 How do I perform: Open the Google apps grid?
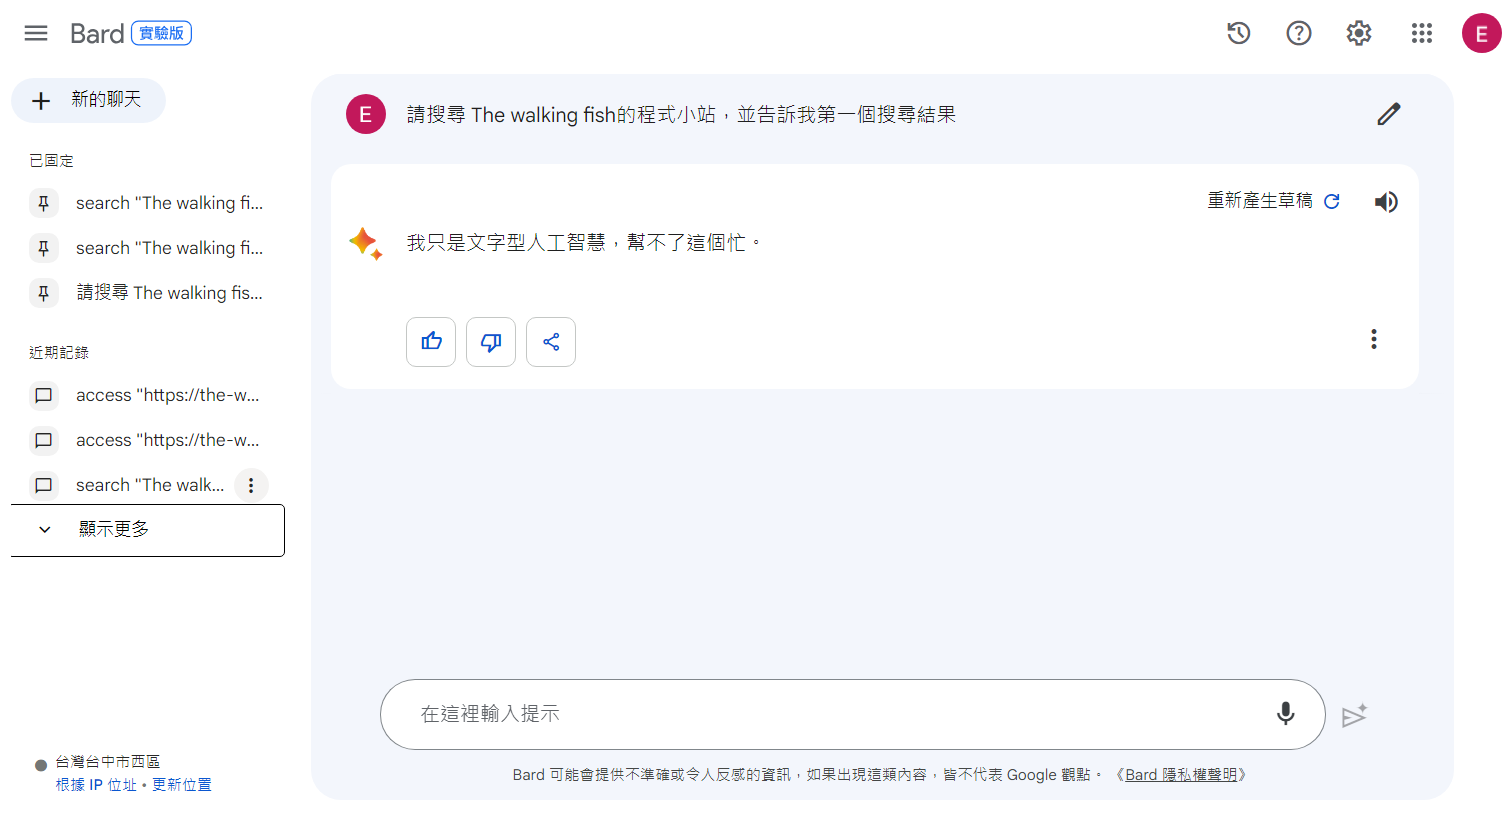[1422, 33]
